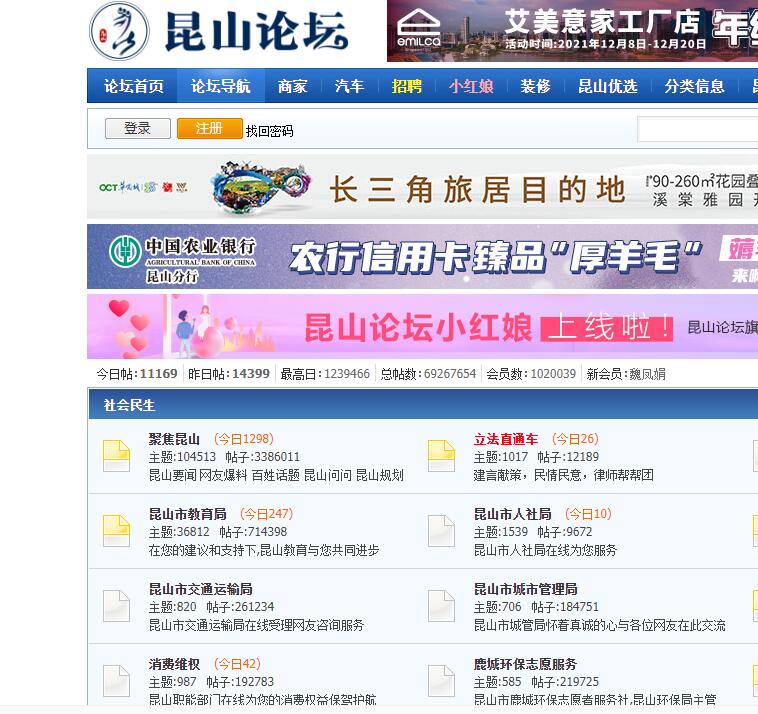The height and width of the screenshot is (714, 758).
Task: Open the 鹿城环保志愿服务 board link
Action: coord(525,664)
